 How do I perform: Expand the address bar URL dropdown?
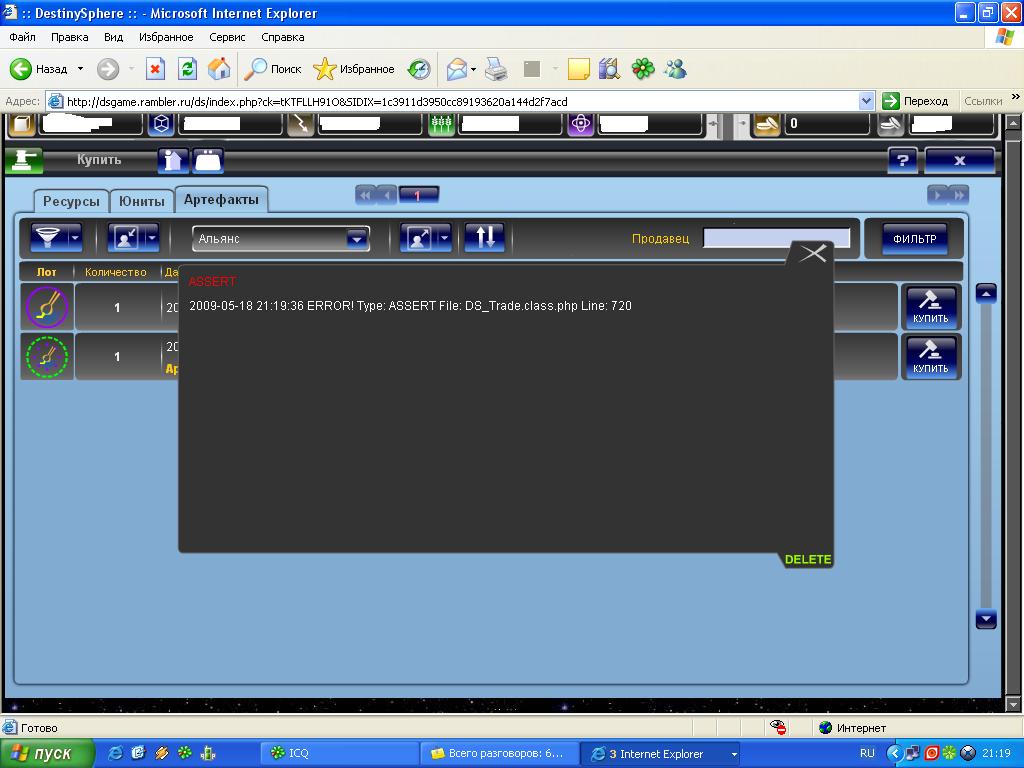click(866, 101)
